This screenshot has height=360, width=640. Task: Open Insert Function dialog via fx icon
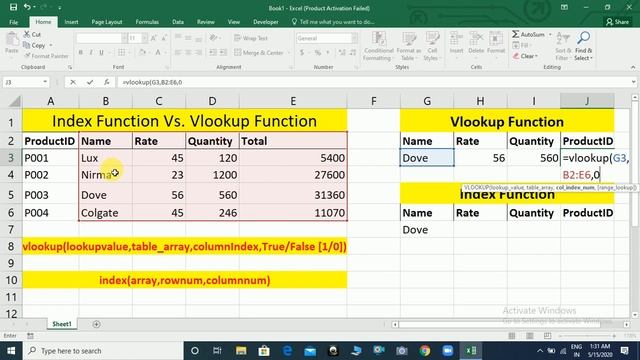(x=106, y=82)
